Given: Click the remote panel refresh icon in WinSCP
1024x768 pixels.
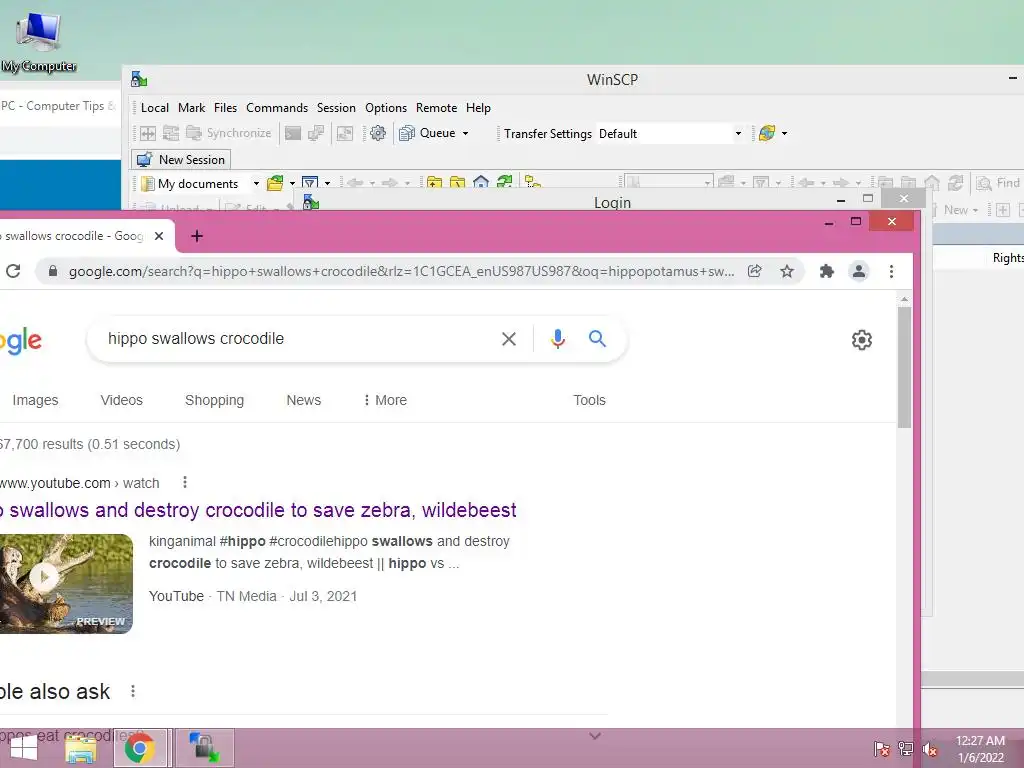Looking at the screenshot, I should tap(955, 184).
